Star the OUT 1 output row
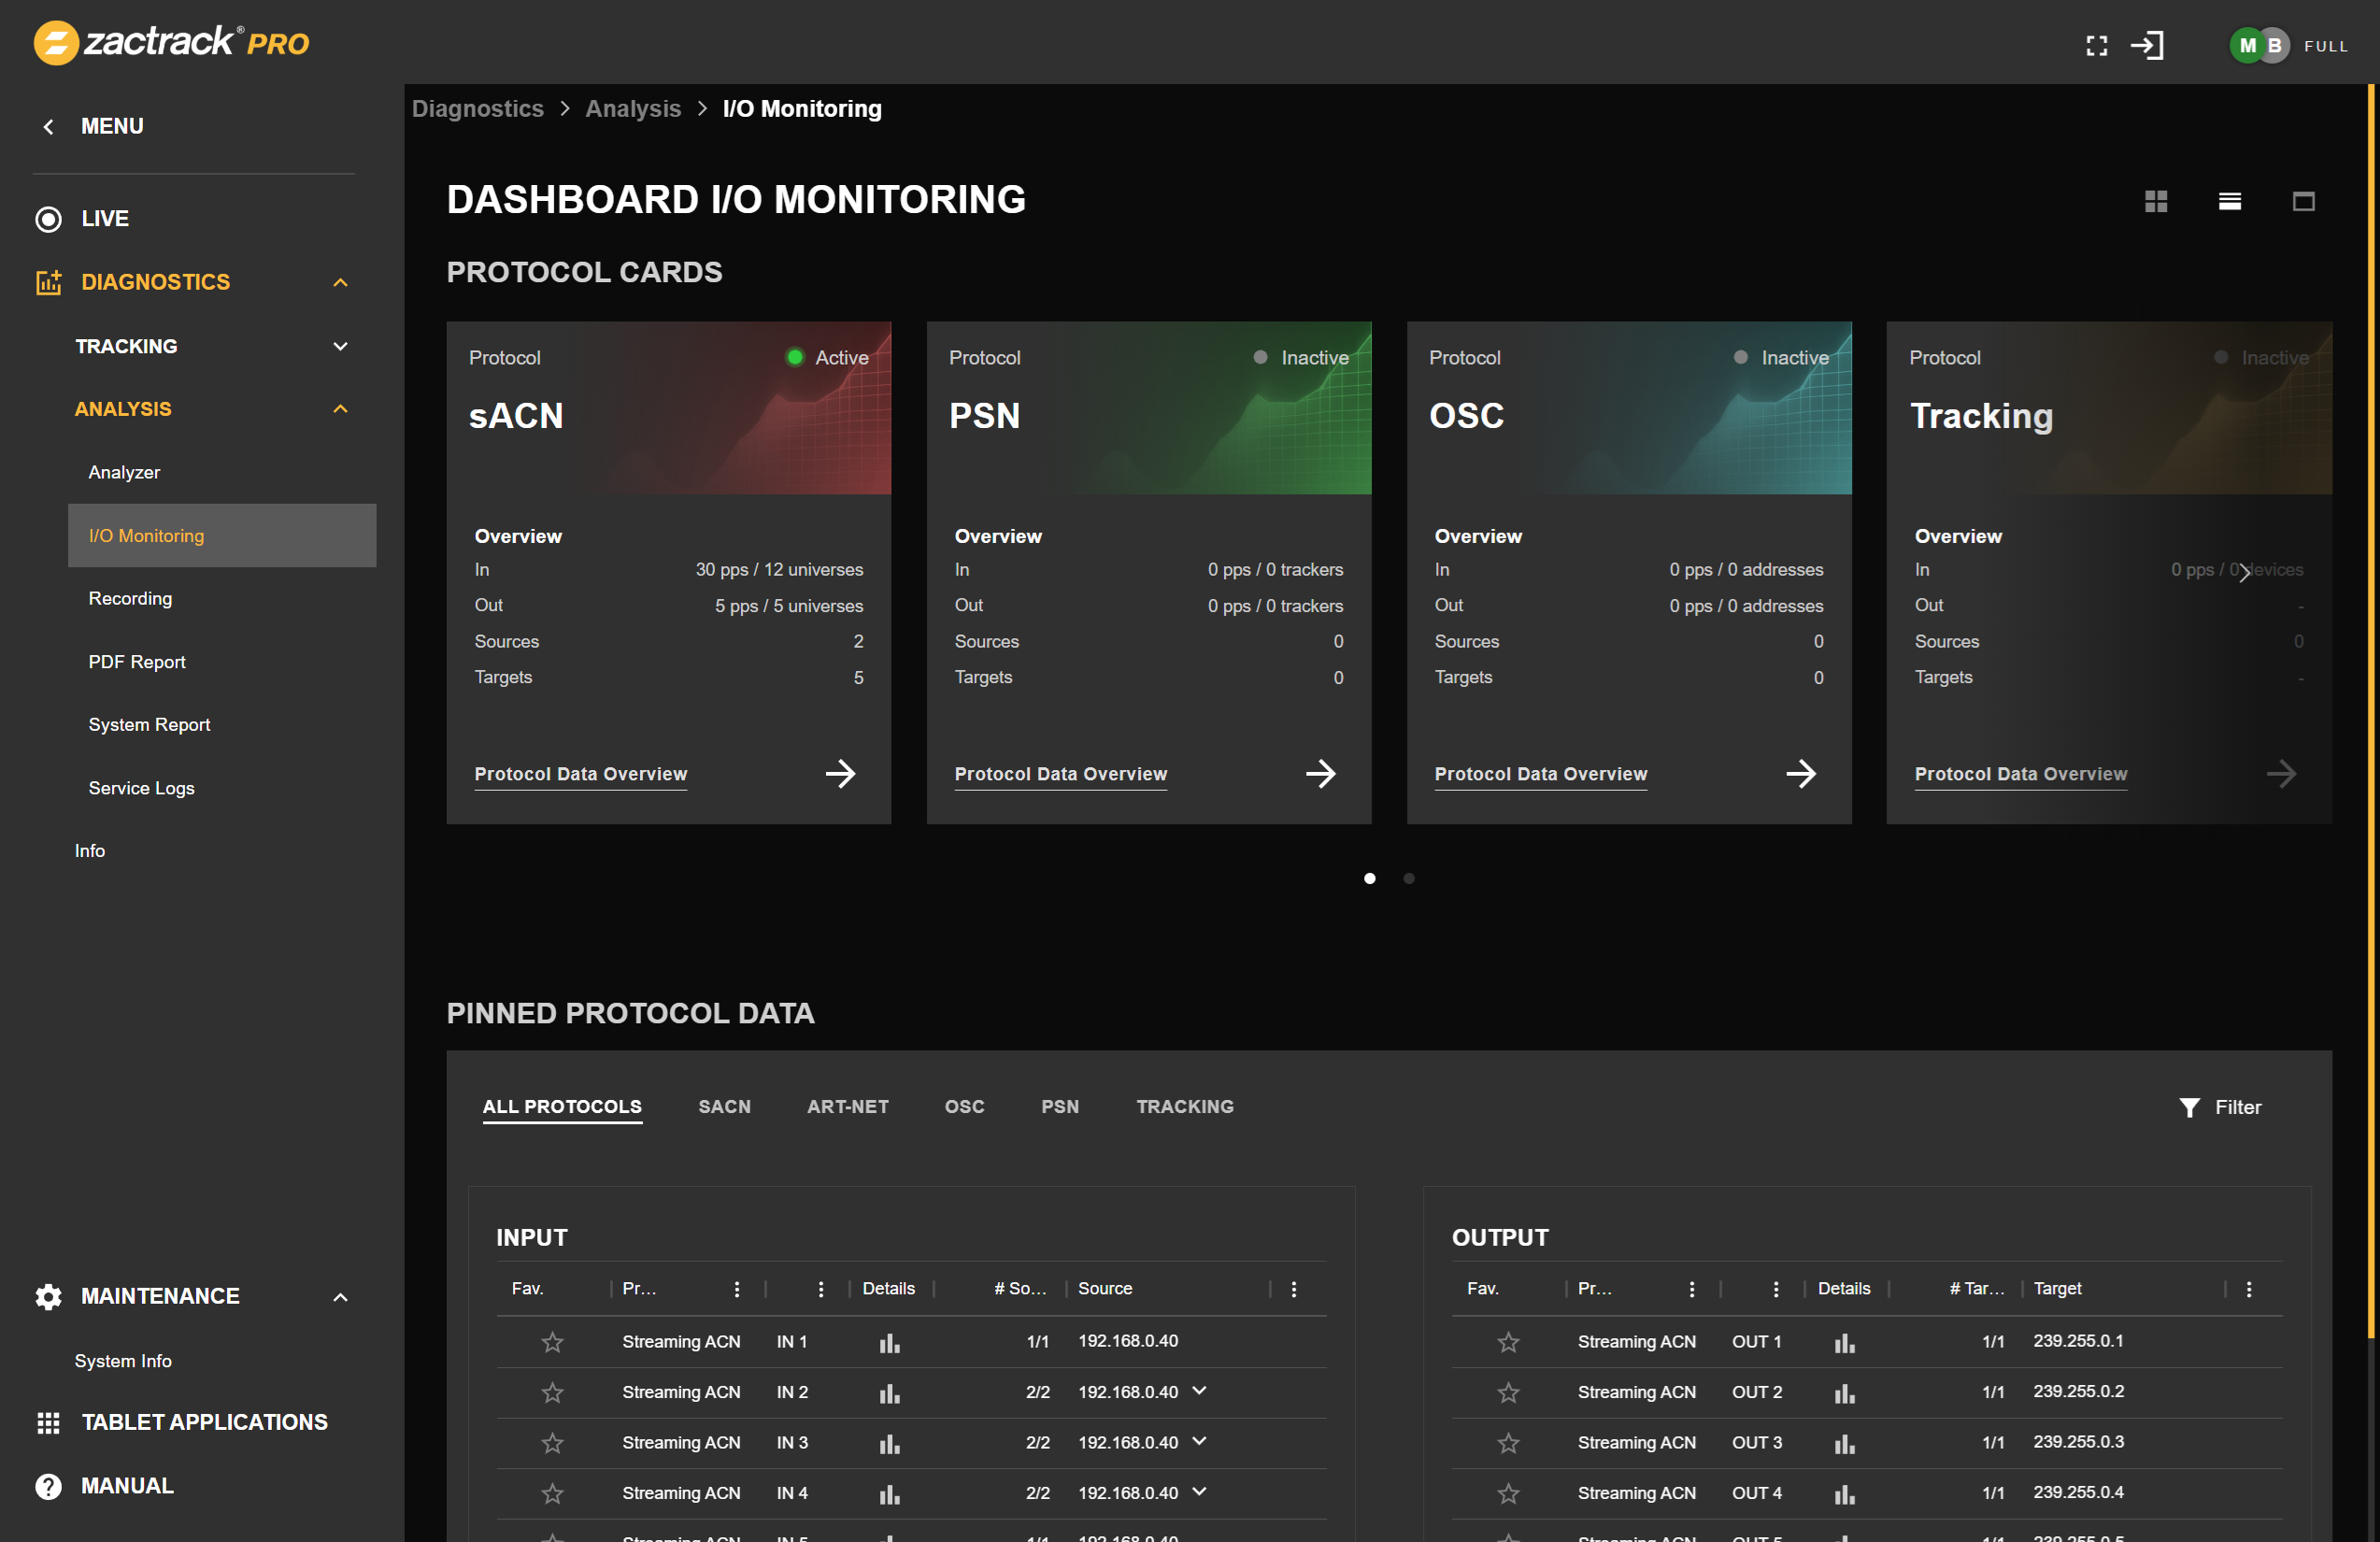 (1508, 1343)
